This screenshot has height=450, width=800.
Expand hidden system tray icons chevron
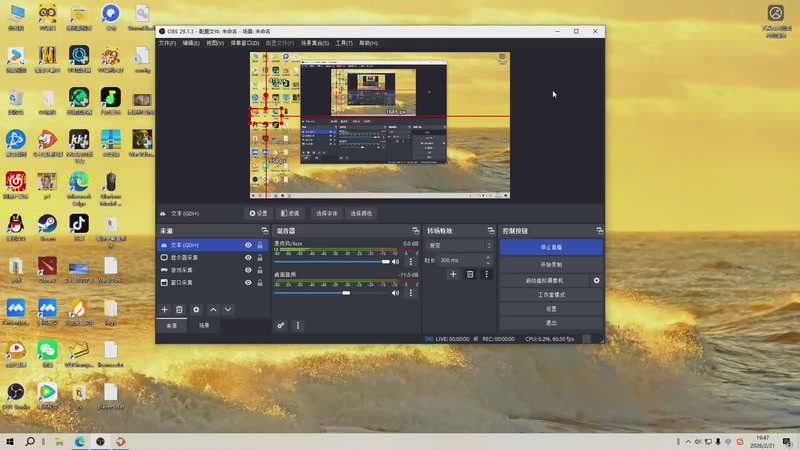tap(688, 442)
